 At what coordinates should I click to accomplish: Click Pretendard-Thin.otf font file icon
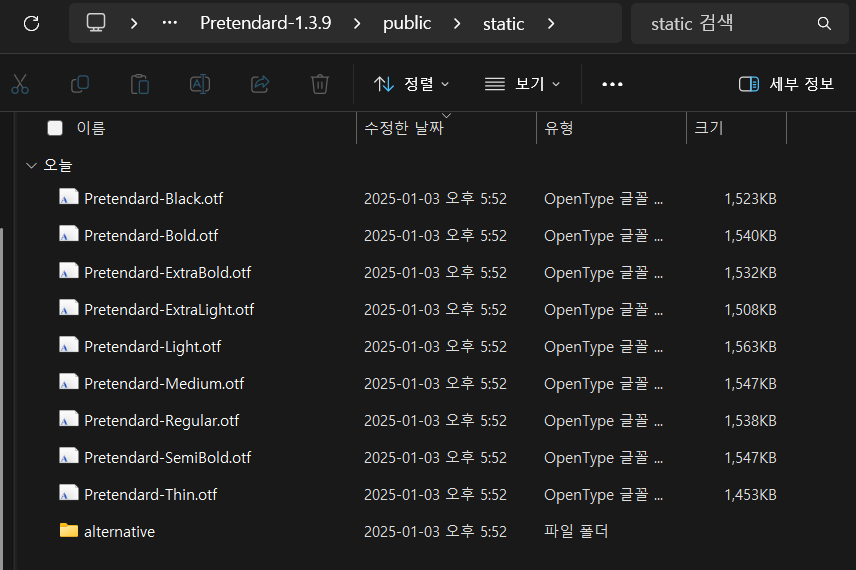point(69,494)
